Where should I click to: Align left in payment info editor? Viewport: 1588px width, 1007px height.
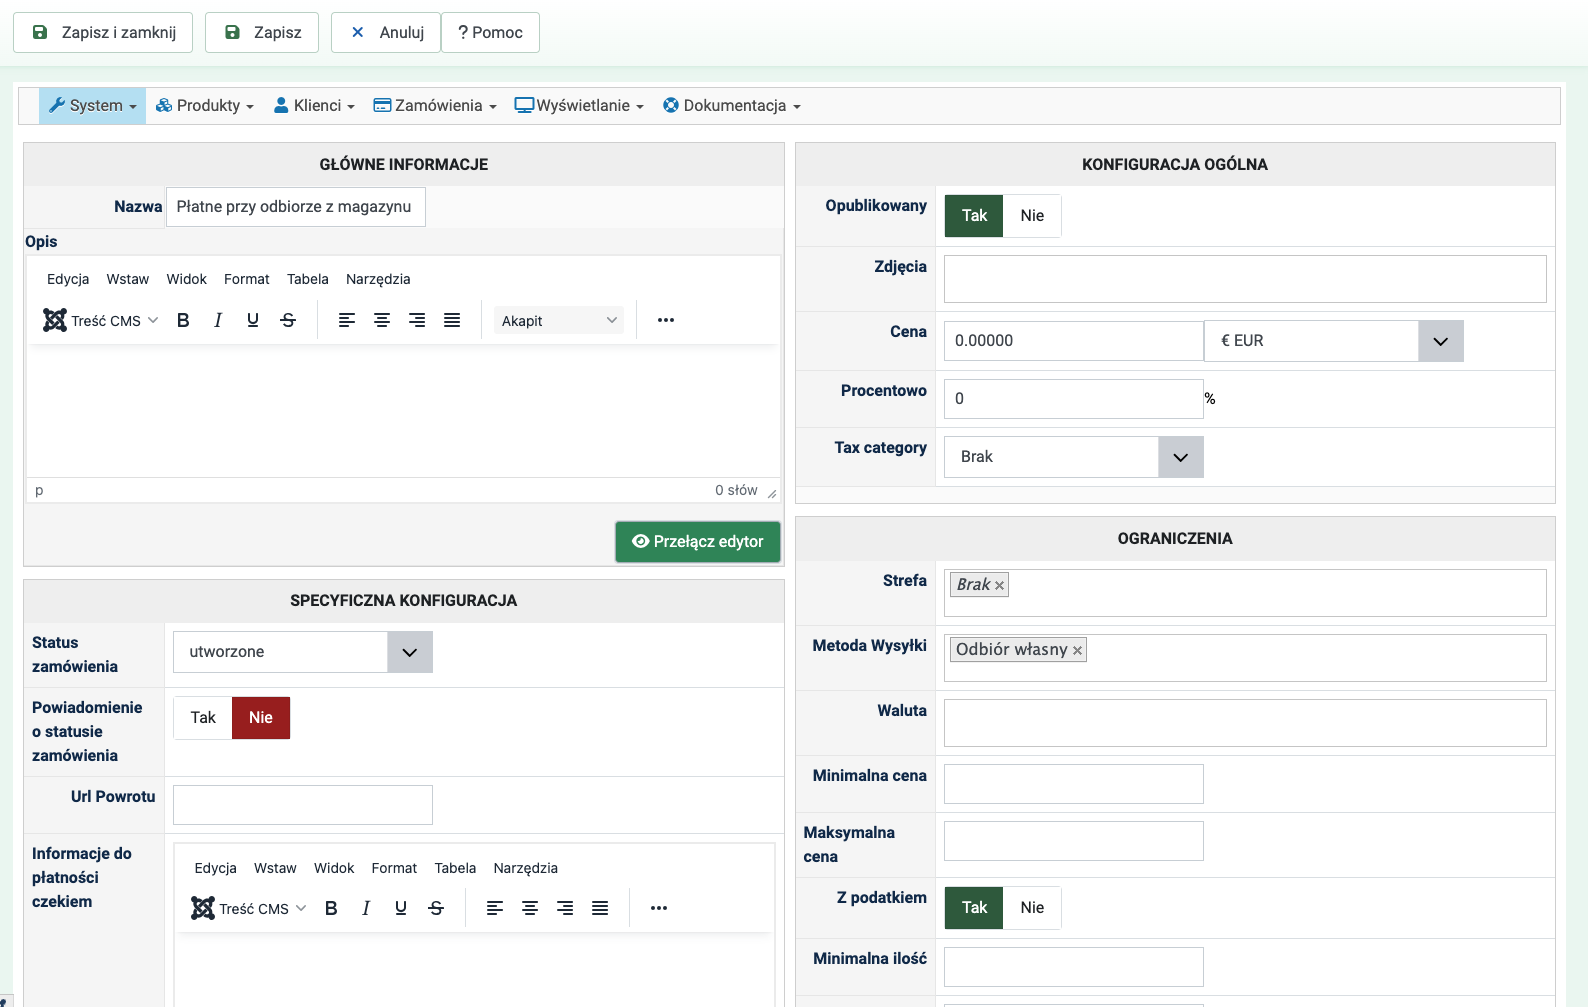tap(495, 908)
